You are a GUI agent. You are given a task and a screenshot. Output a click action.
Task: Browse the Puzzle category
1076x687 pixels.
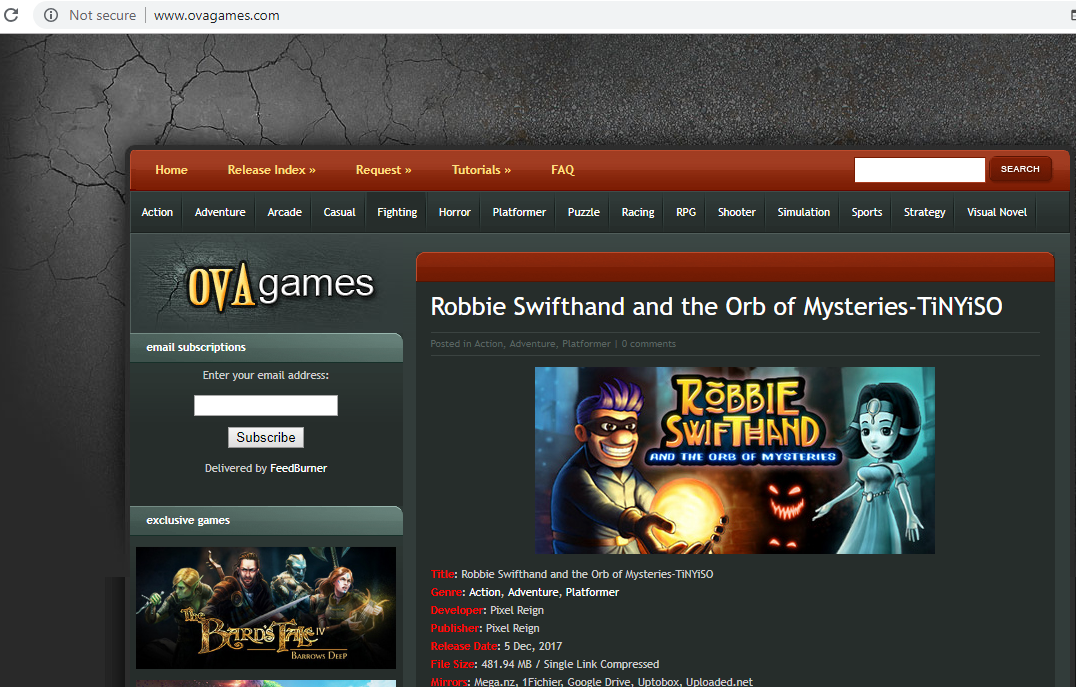(x=583, y=212)
